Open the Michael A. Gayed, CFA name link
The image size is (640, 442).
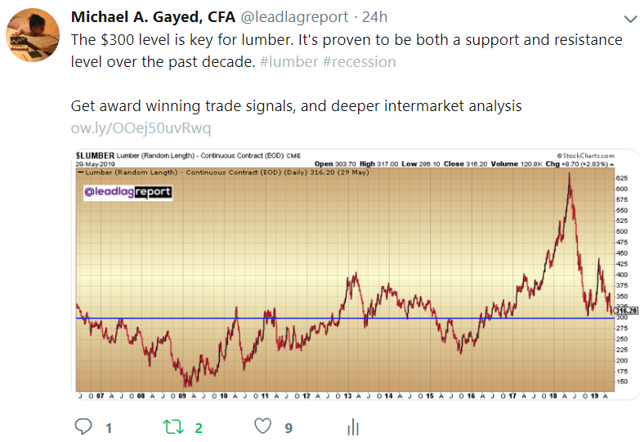tap(153, 17)
